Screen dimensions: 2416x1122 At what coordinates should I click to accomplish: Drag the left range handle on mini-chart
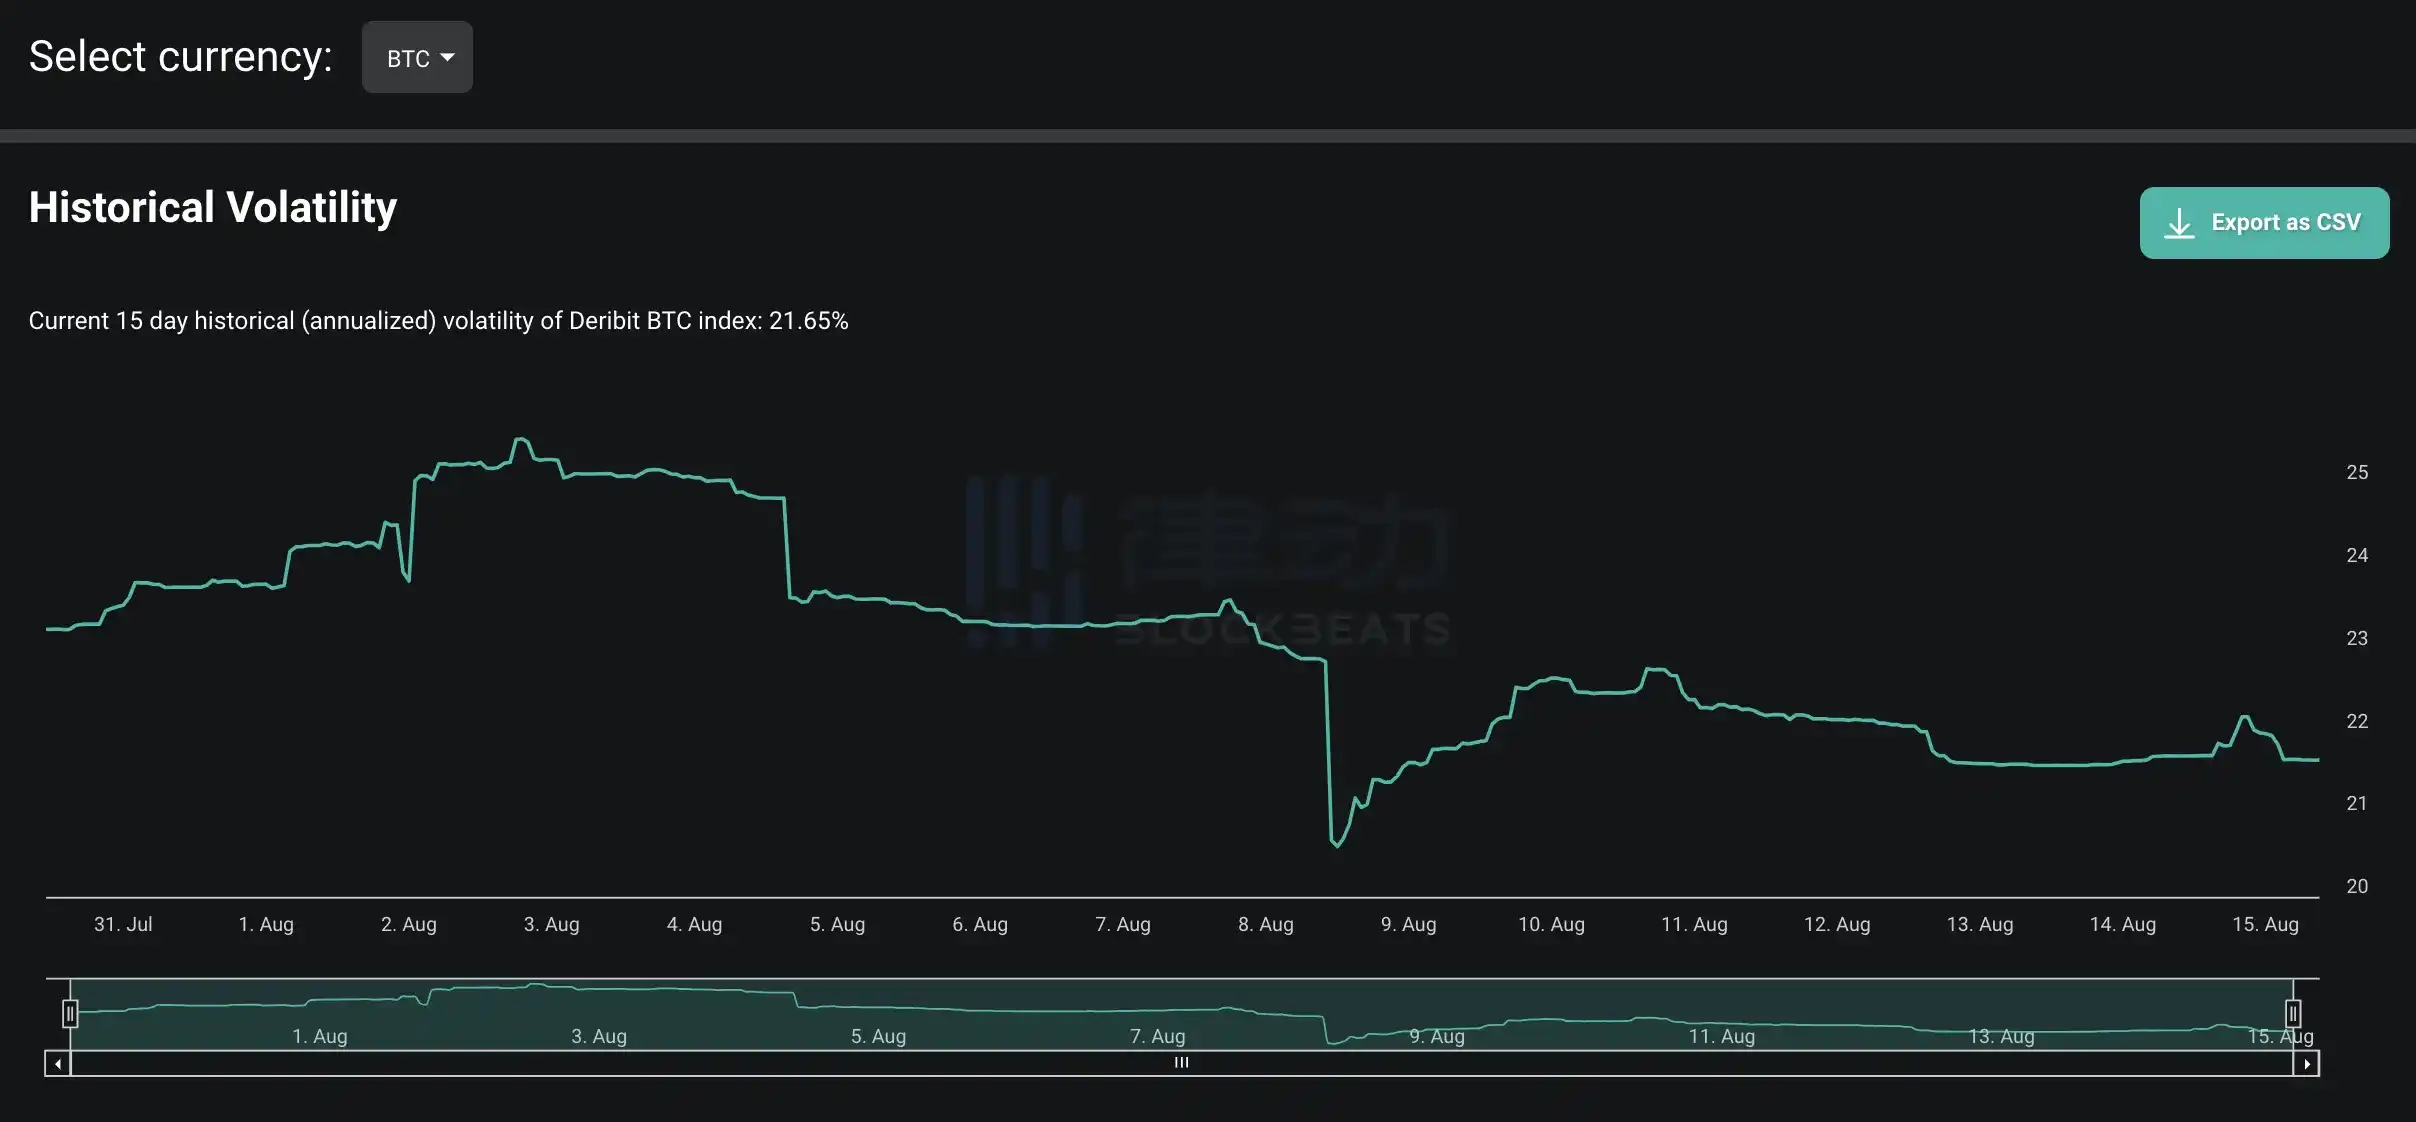[x=68, y=1013]
